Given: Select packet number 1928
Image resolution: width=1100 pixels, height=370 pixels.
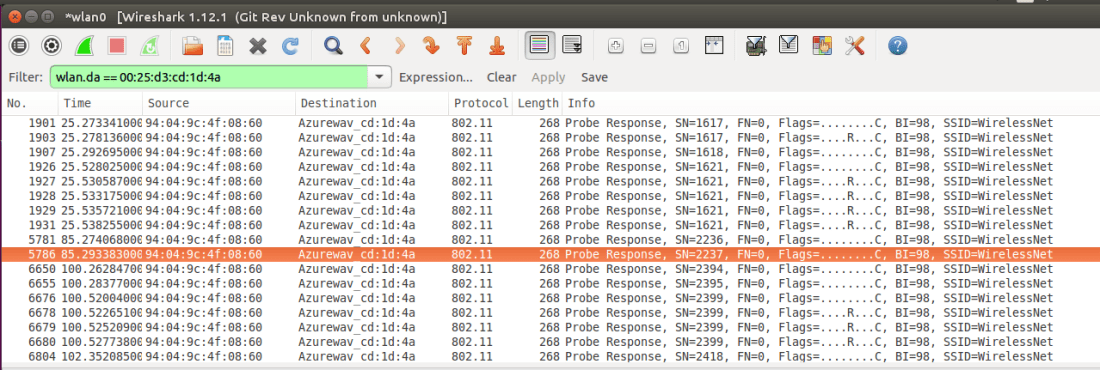Looking at the screenshot, I should tap(550, 196).
